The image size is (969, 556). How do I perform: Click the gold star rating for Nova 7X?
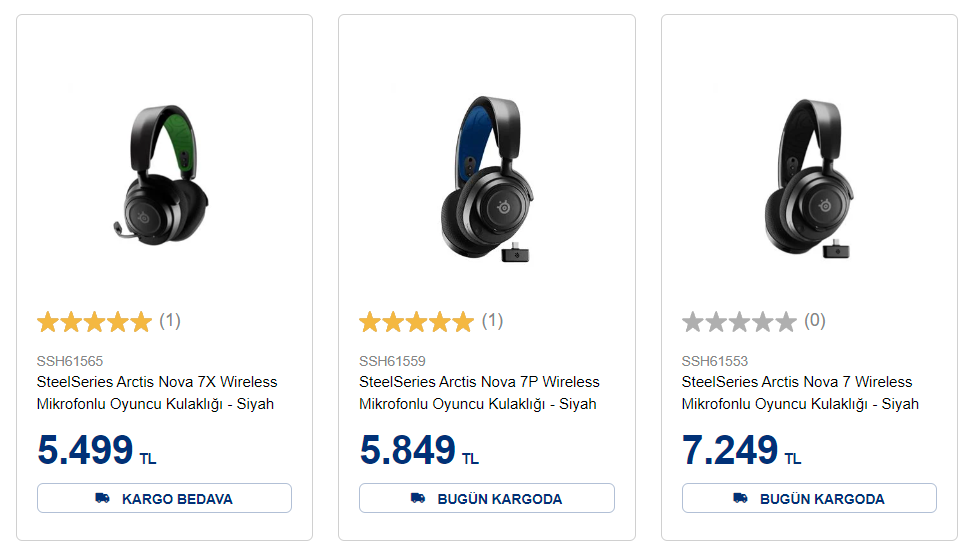[x=94, y=322]
